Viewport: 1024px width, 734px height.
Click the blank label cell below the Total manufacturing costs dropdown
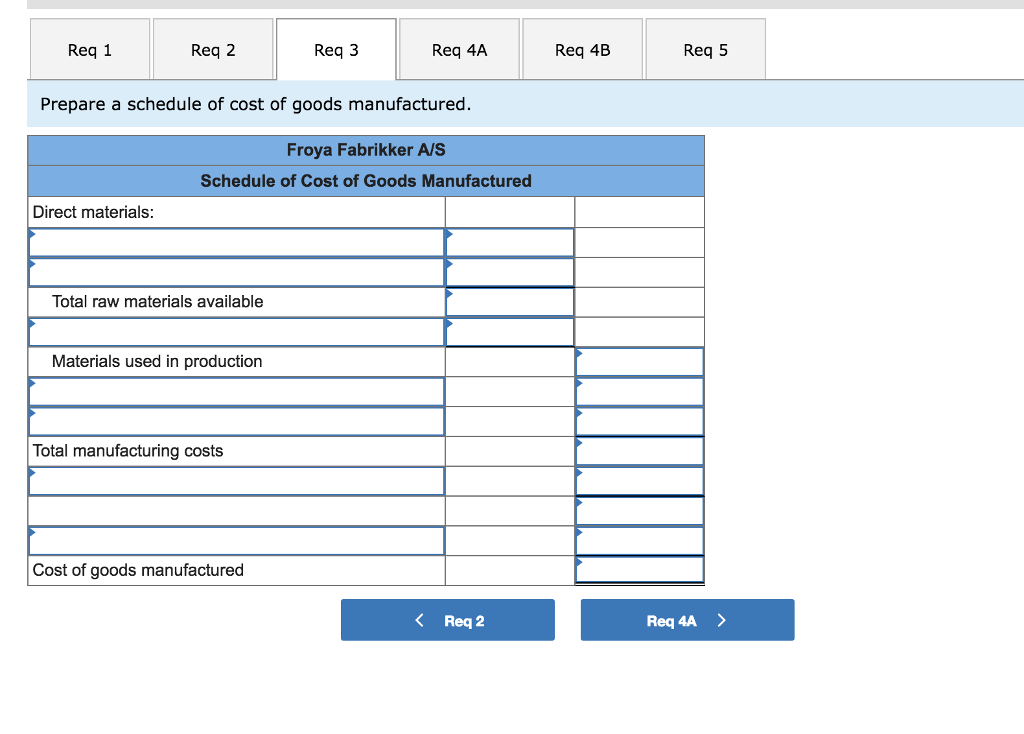[x=236, y=511]
